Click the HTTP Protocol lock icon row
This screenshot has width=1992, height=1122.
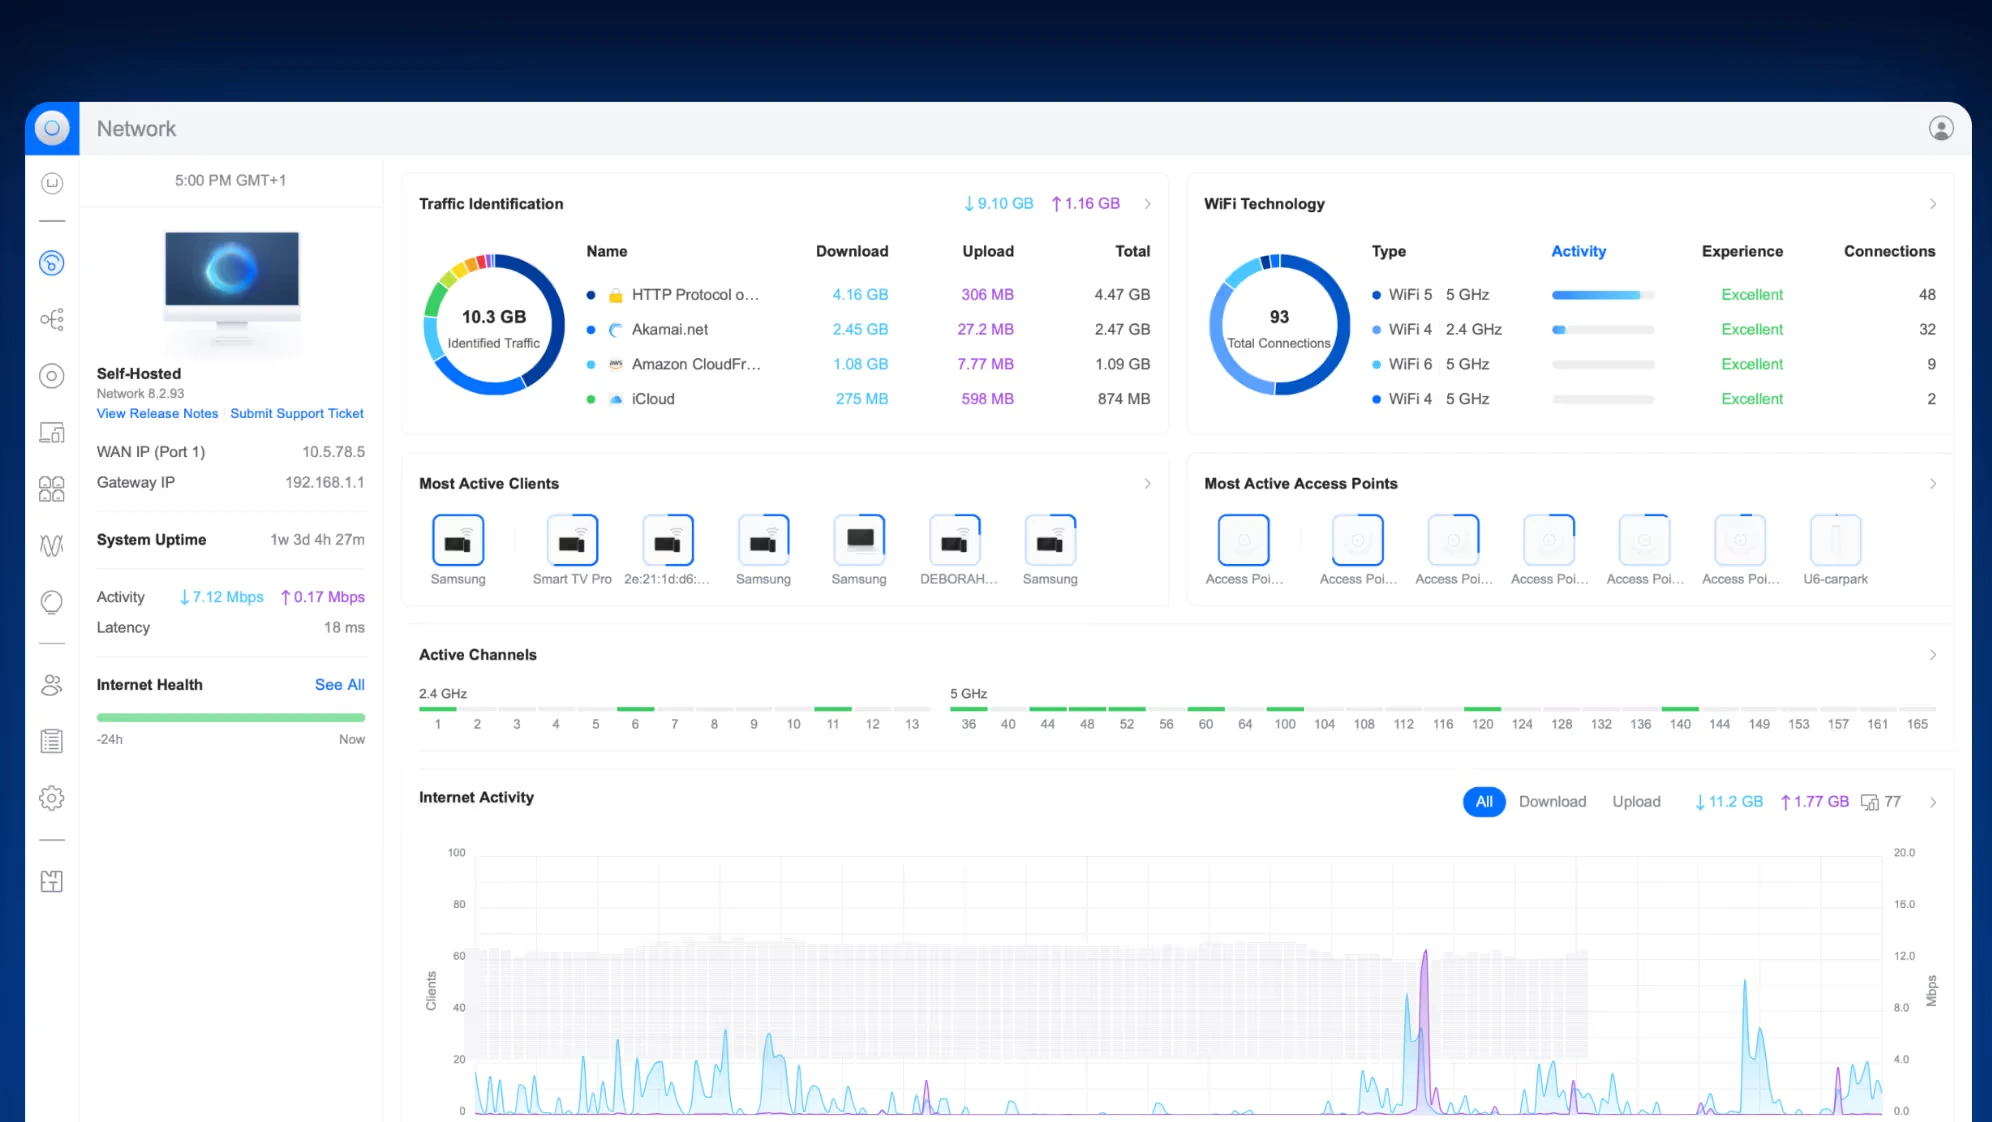pyautogui.click(x=616, y=295)
